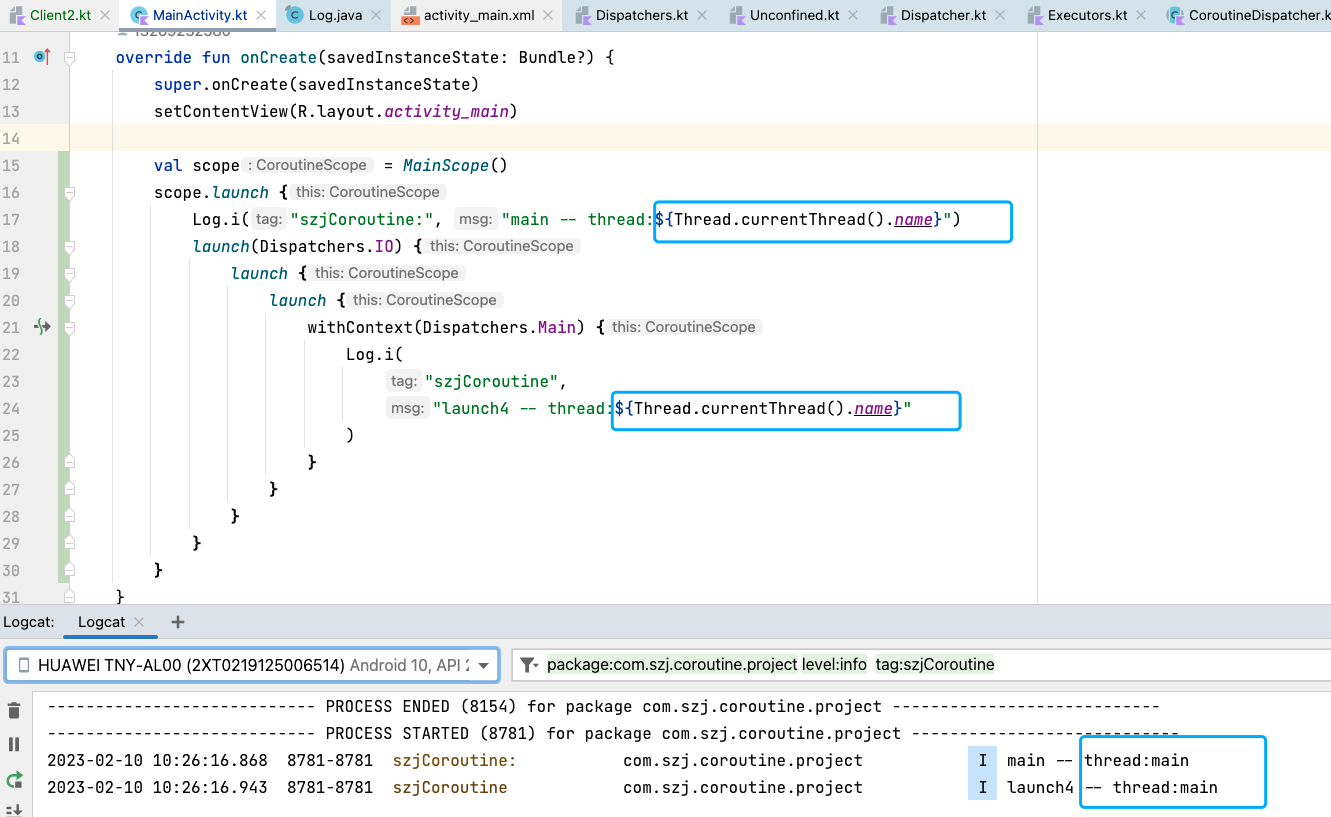Open the HUAWEI TNY-AL00 device dropdown

click(252, 665)
